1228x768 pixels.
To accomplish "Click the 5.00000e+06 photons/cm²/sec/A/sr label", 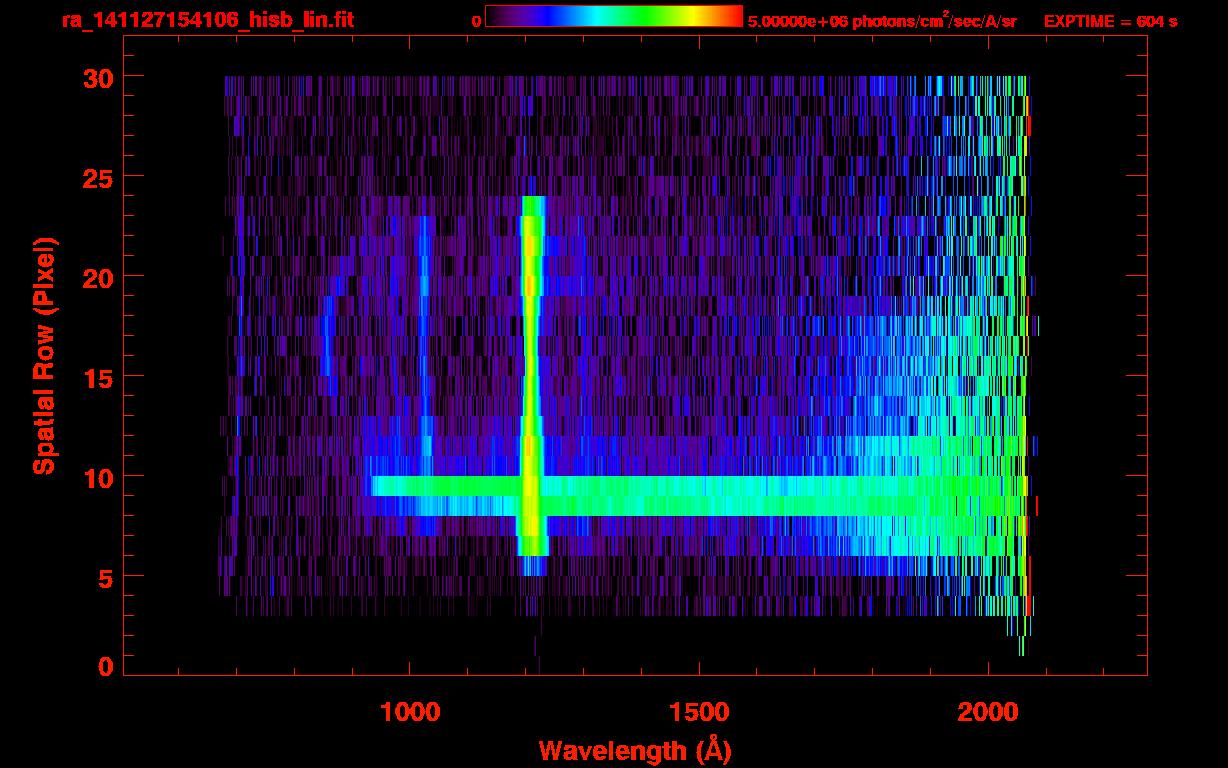I will 882,20.
